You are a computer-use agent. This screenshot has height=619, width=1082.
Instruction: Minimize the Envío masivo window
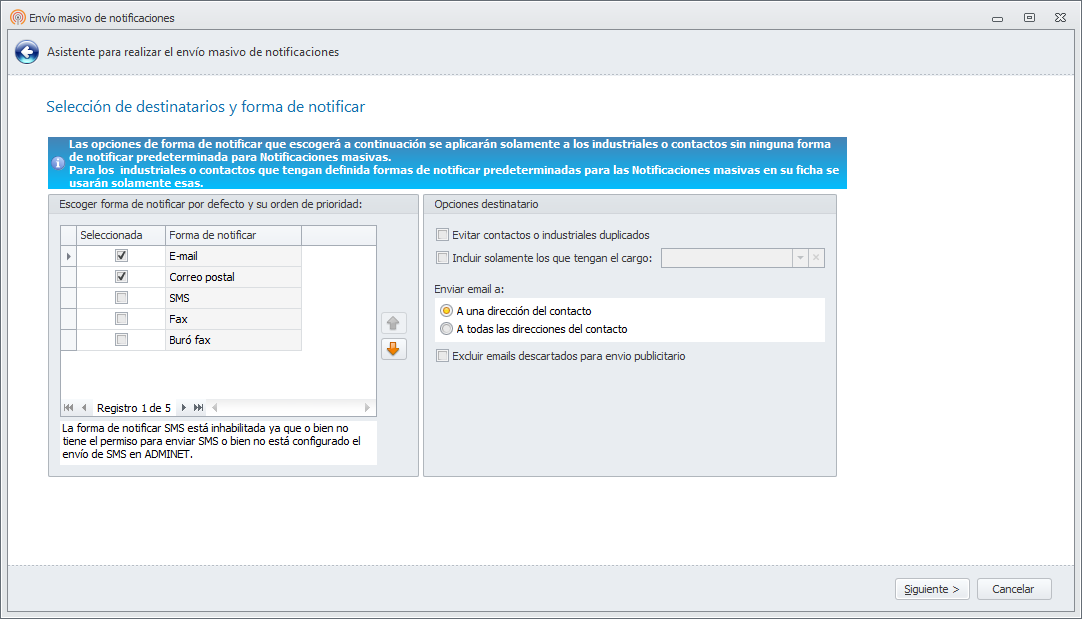[997, 19]
